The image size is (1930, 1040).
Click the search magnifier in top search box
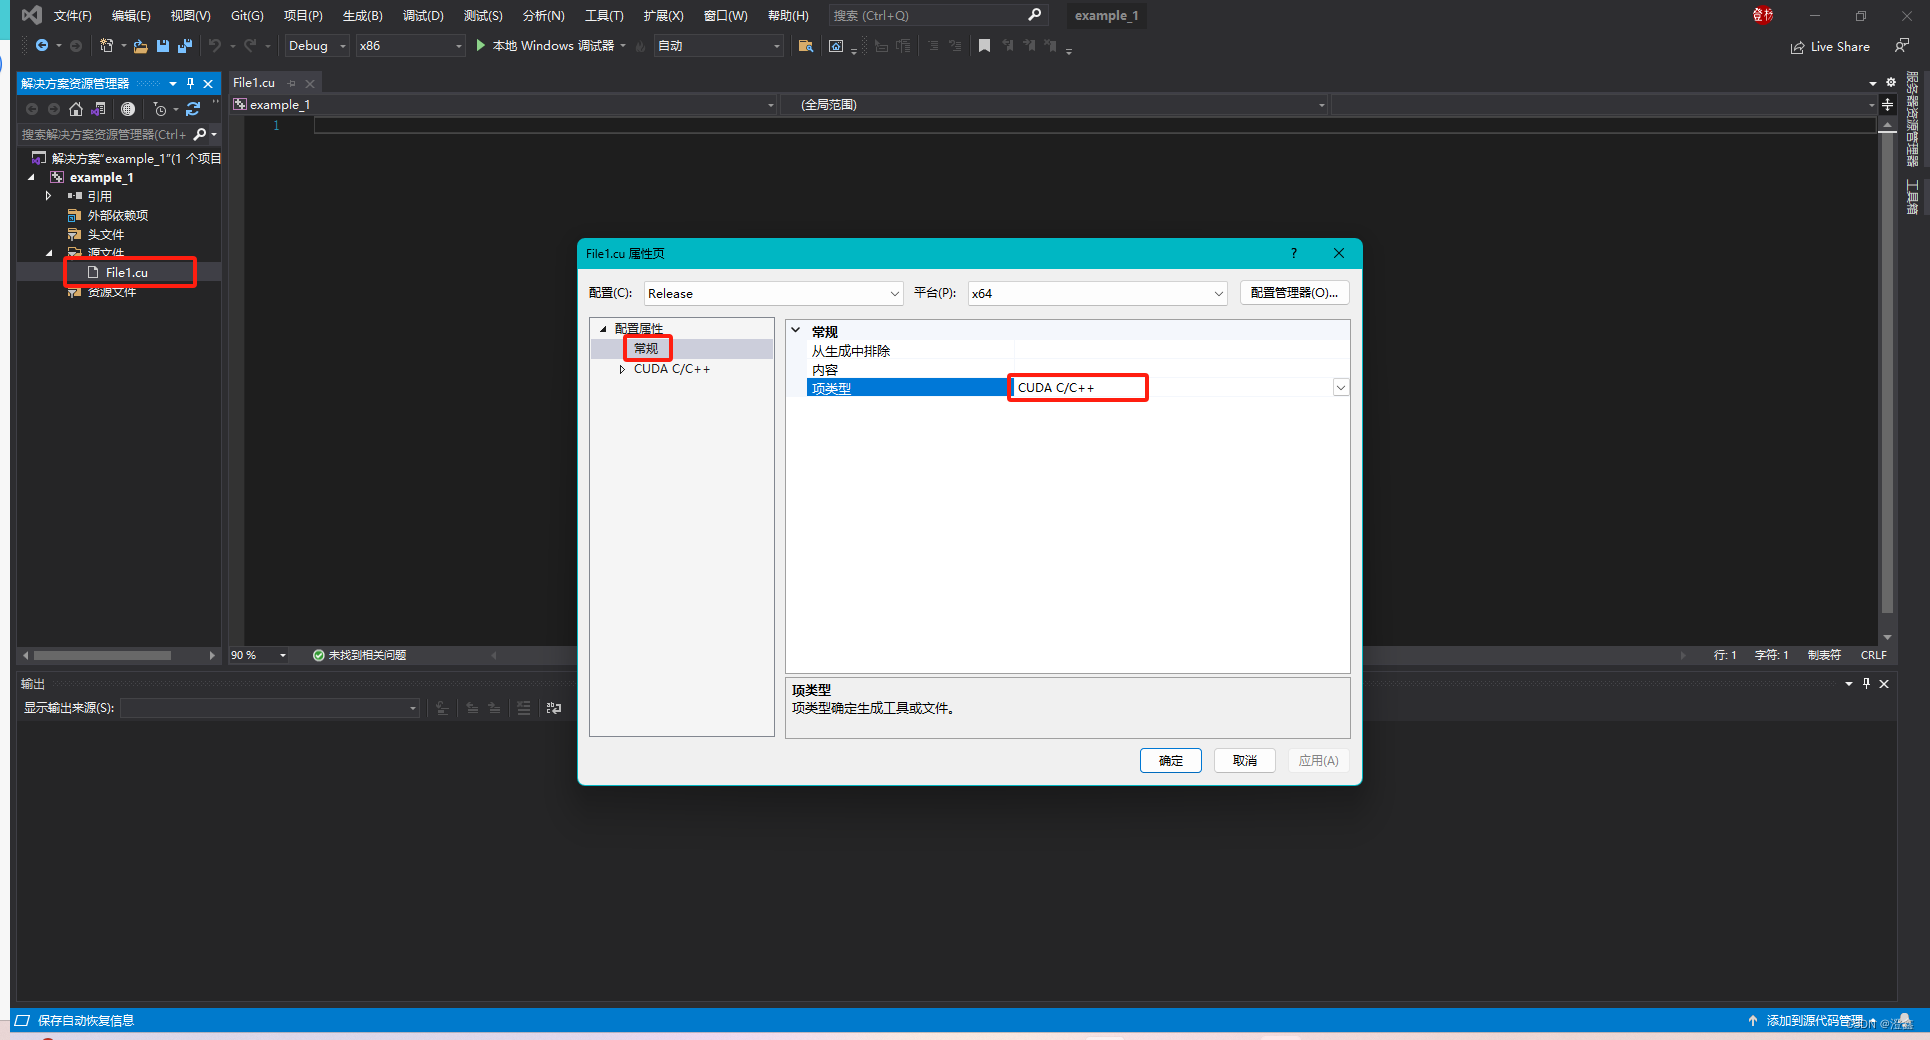coord(1035,15)
